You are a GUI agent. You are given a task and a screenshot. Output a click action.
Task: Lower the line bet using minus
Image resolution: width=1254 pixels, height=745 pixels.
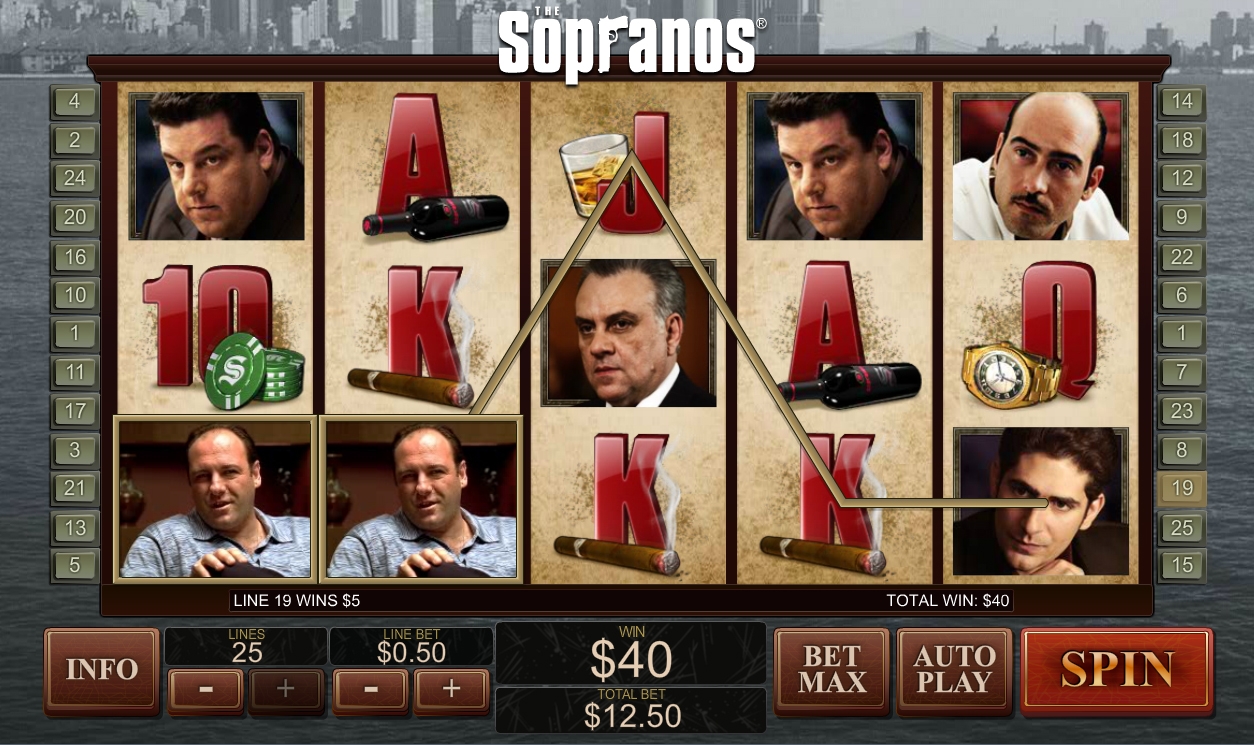tap(370, 689)
